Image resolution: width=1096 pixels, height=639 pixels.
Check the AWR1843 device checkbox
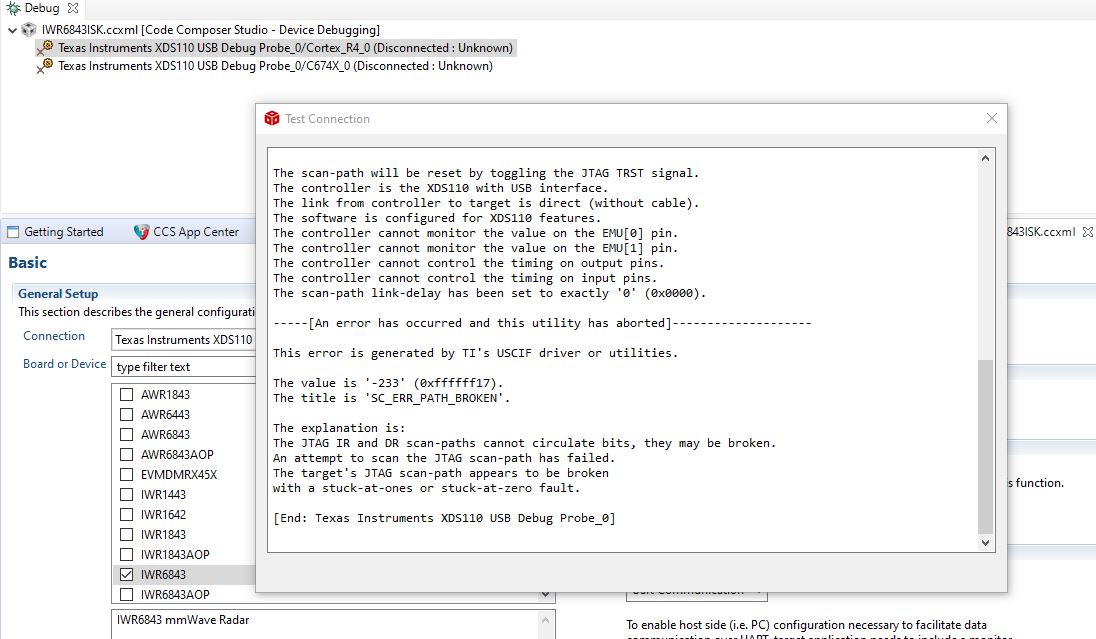(127, 394)
